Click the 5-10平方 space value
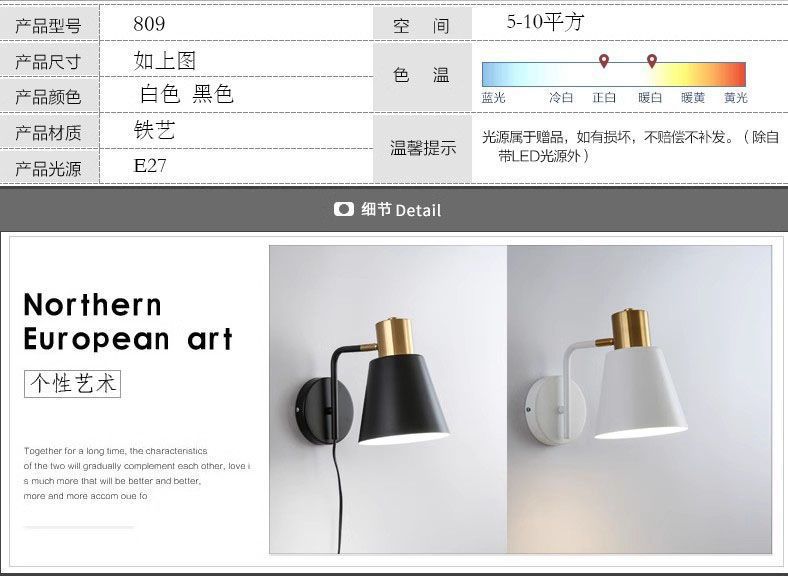The height and width of the screenshot is (576, 788). coord(545,22)
